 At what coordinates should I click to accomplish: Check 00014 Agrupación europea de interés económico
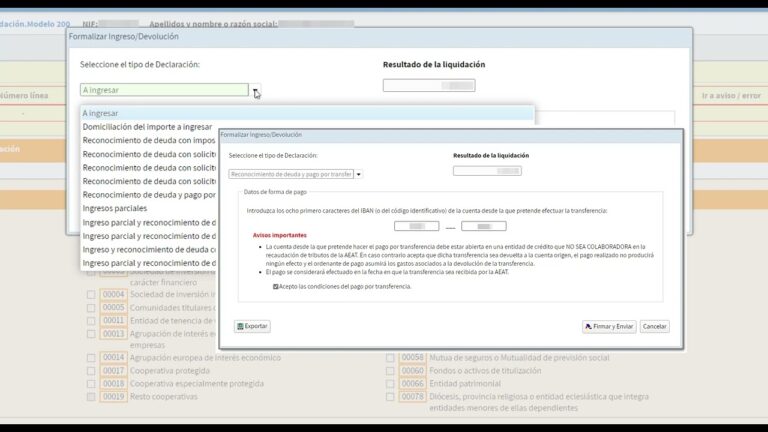tap(91, 358)
